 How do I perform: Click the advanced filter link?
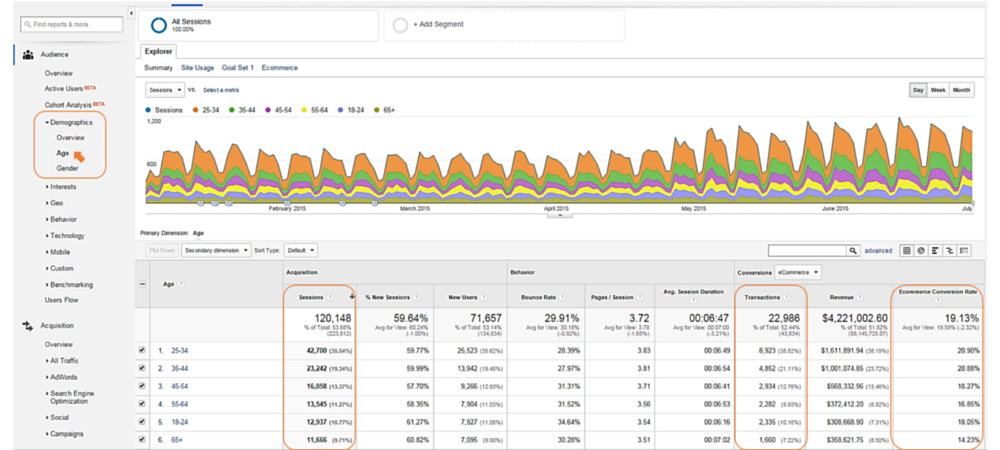coord(878,251)
